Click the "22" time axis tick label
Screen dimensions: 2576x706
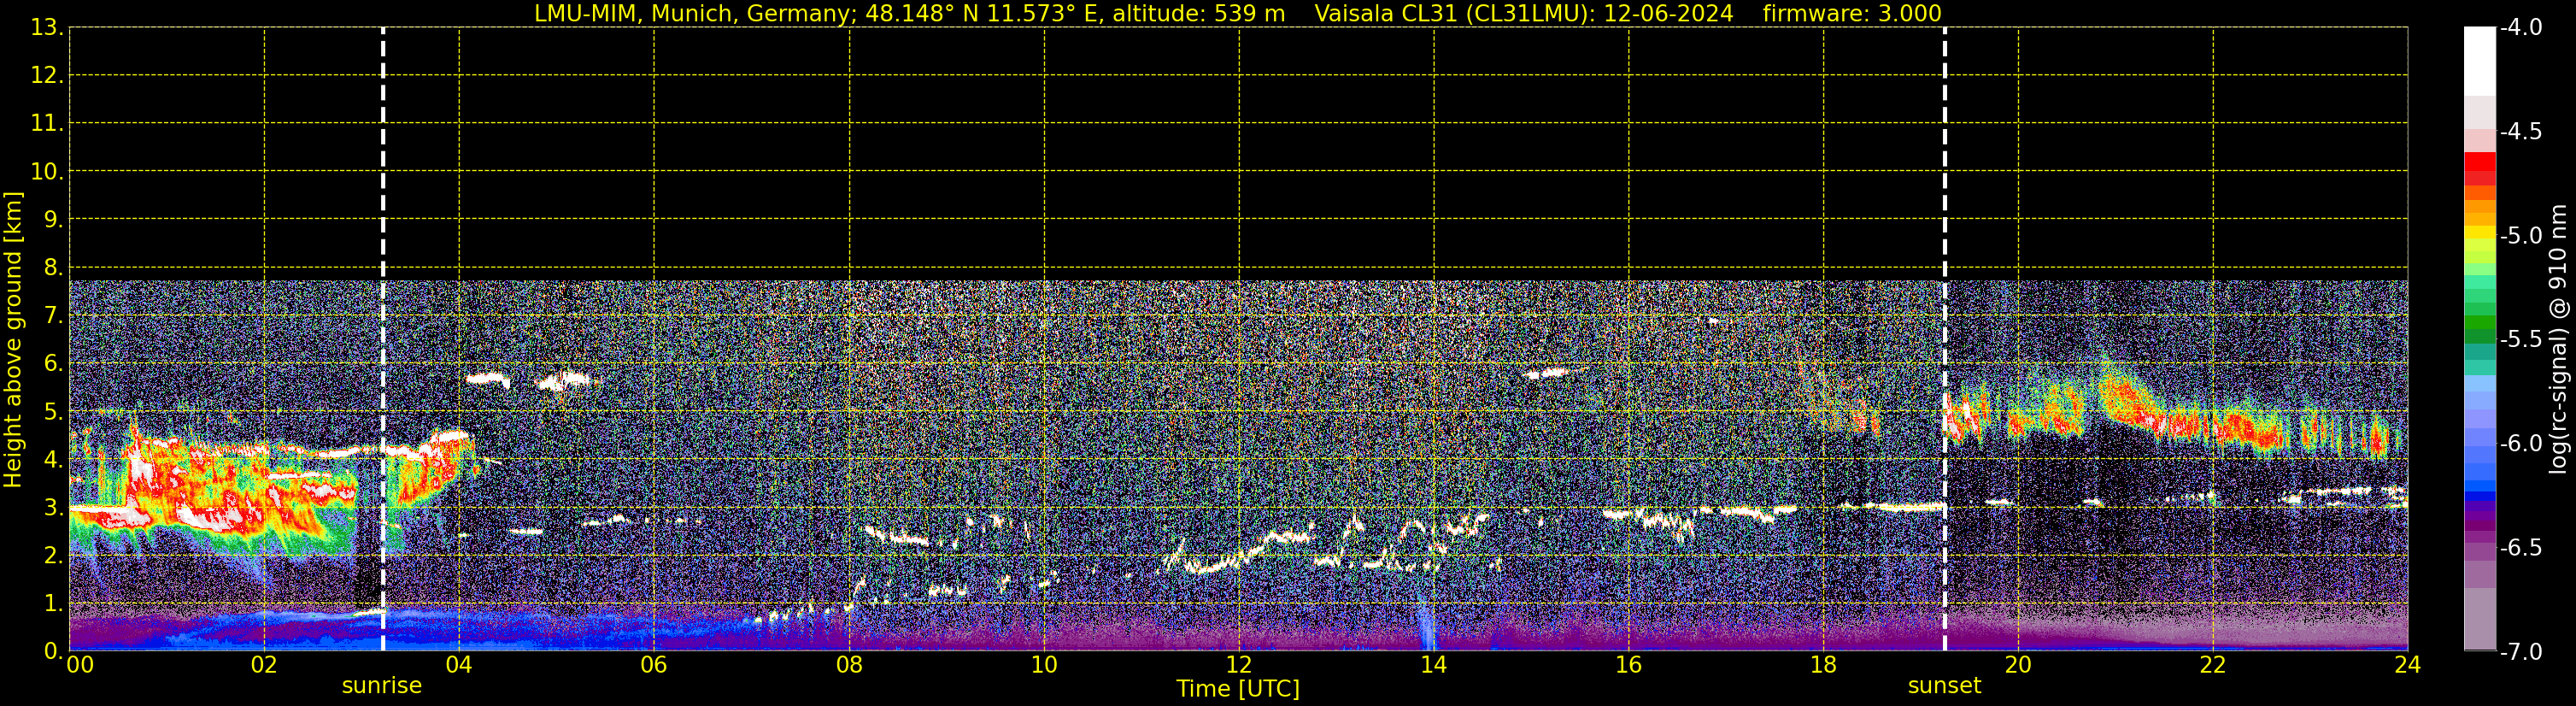[2213, 665]
